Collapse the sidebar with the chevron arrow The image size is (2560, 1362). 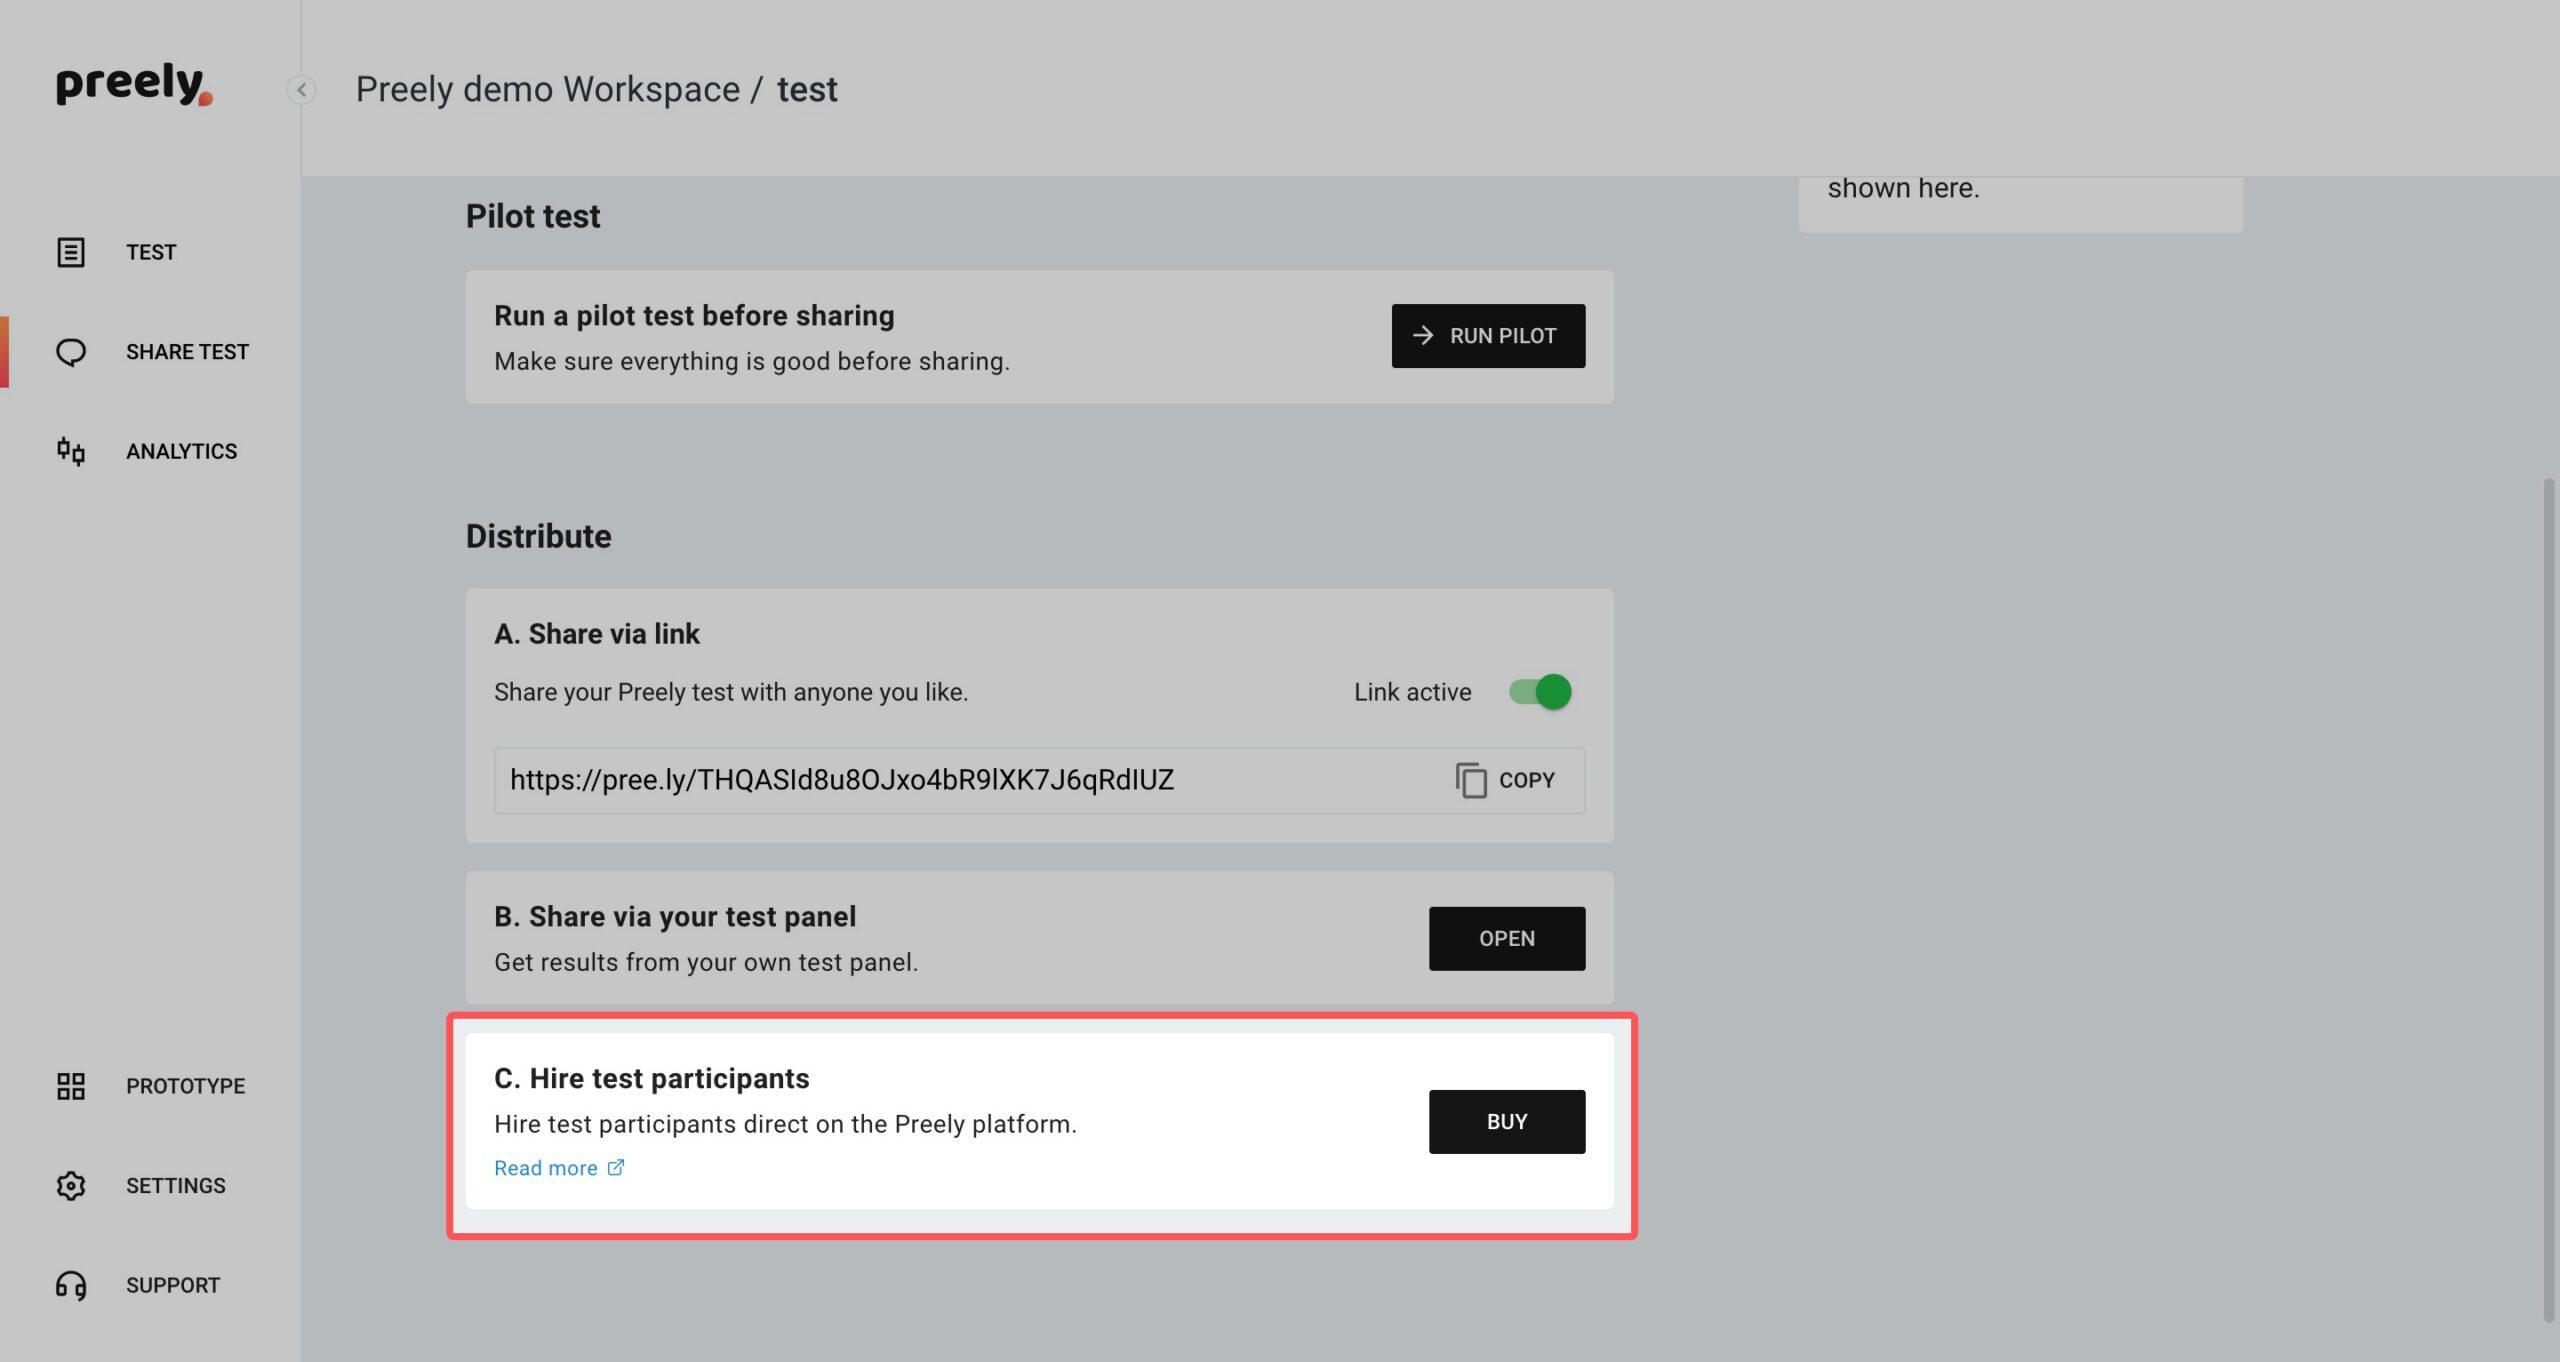301,90
